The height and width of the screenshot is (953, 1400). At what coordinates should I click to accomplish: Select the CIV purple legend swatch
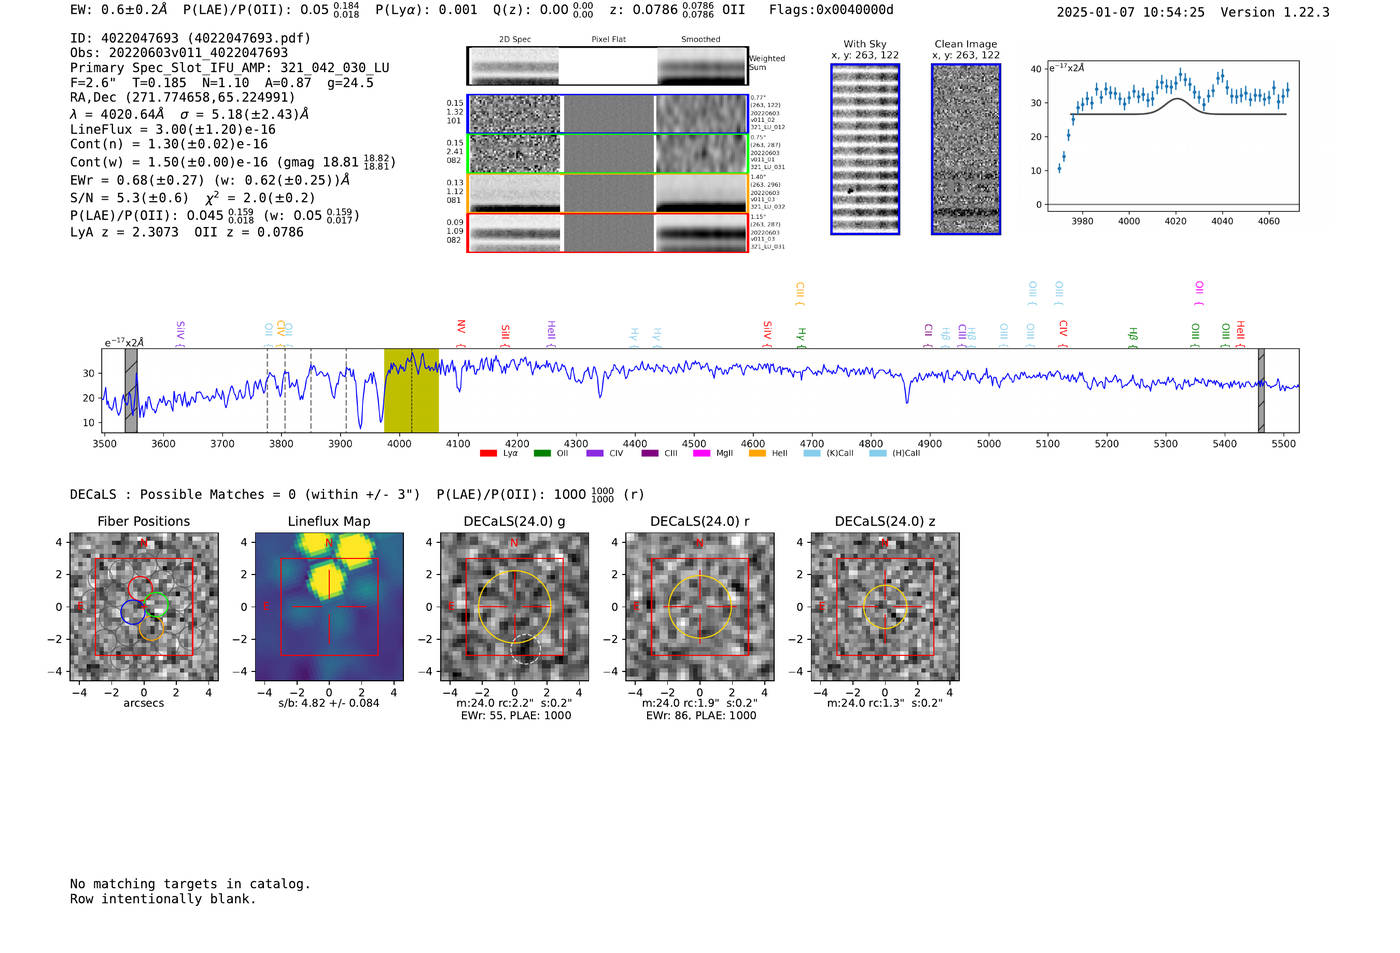(x=595, y=453)
